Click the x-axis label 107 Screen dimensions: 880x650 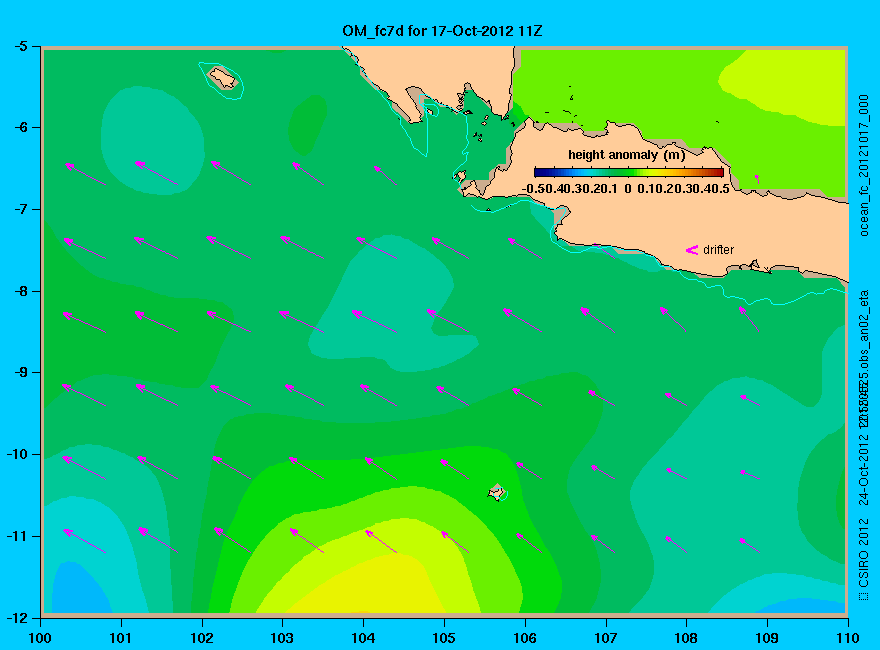click(606, 638)
